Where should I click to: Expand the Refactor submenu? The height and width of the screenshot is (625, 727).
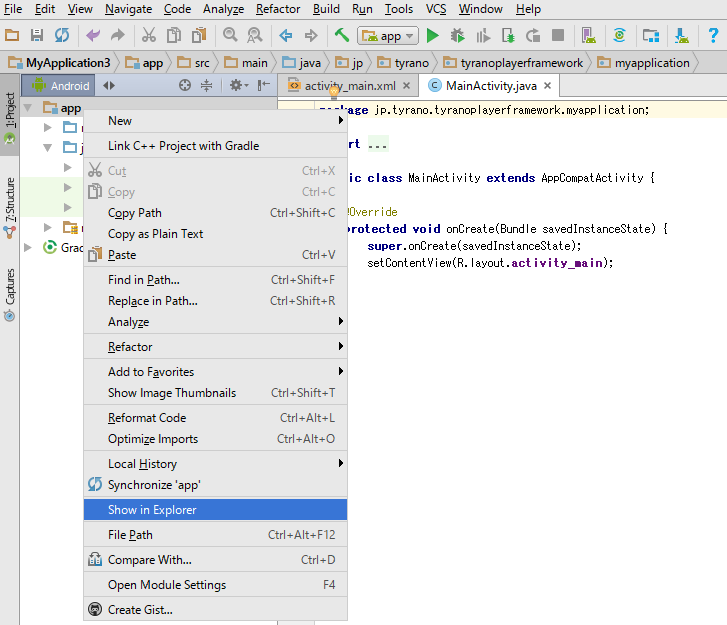[x=216, y=347]
